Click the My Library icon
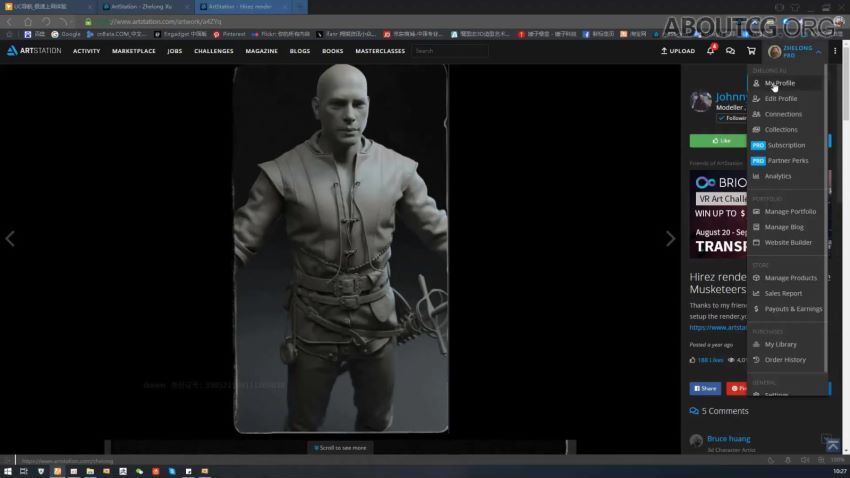The height and width of the screenshot is (478, 850). tap(756, 344)
